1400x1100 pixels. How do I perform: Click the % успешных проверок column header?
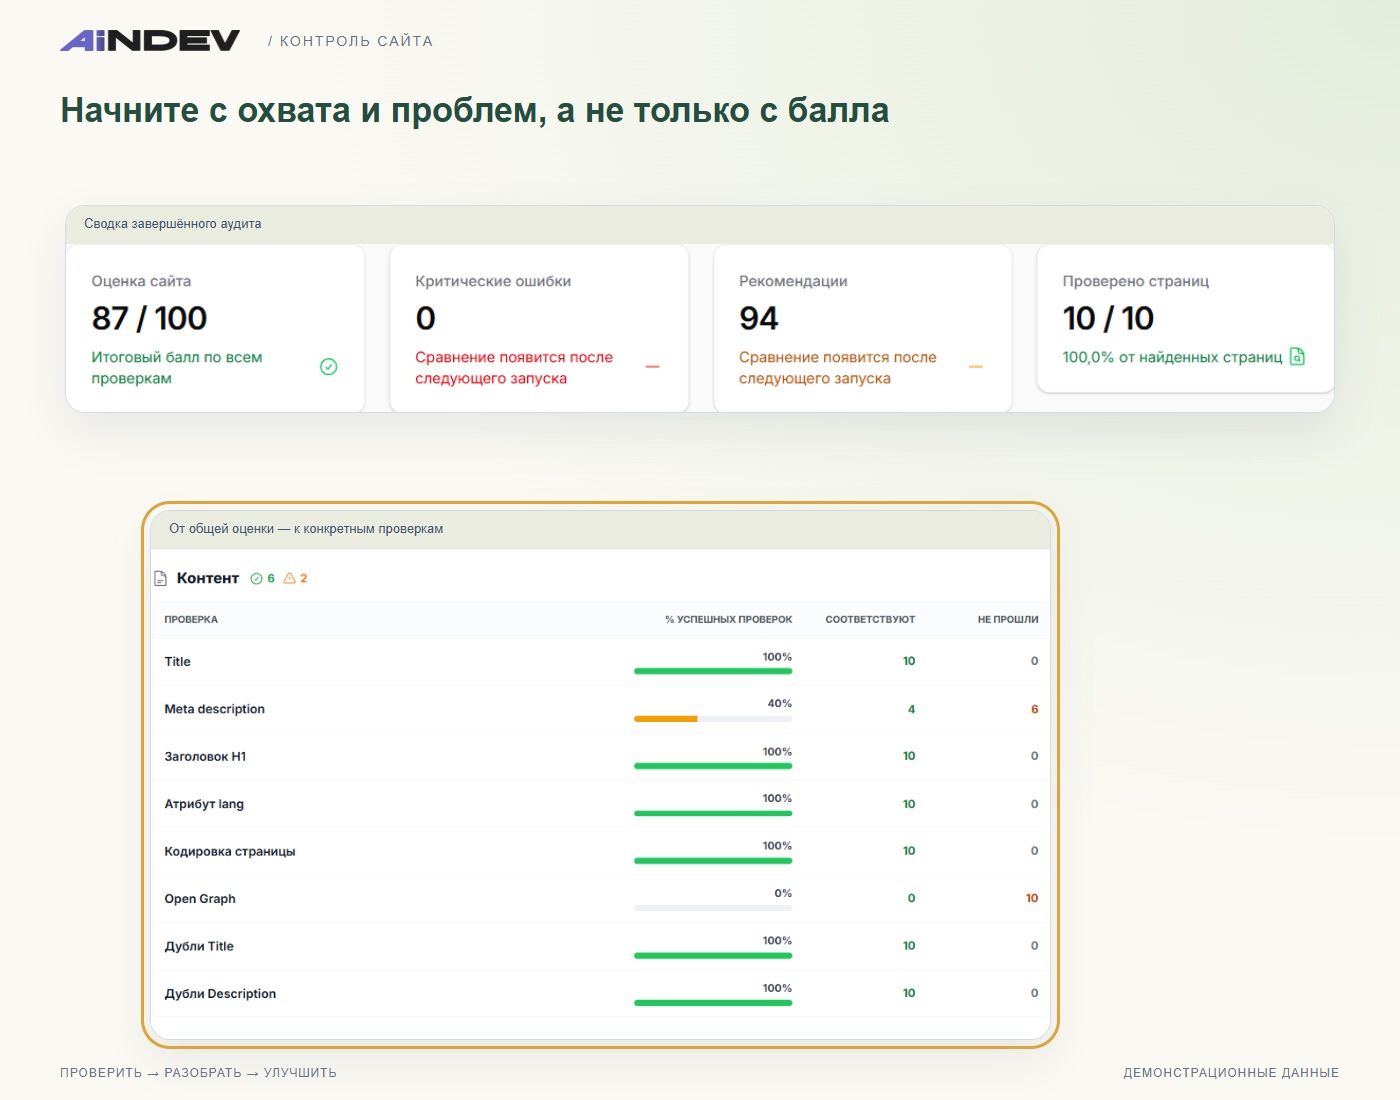728,619
